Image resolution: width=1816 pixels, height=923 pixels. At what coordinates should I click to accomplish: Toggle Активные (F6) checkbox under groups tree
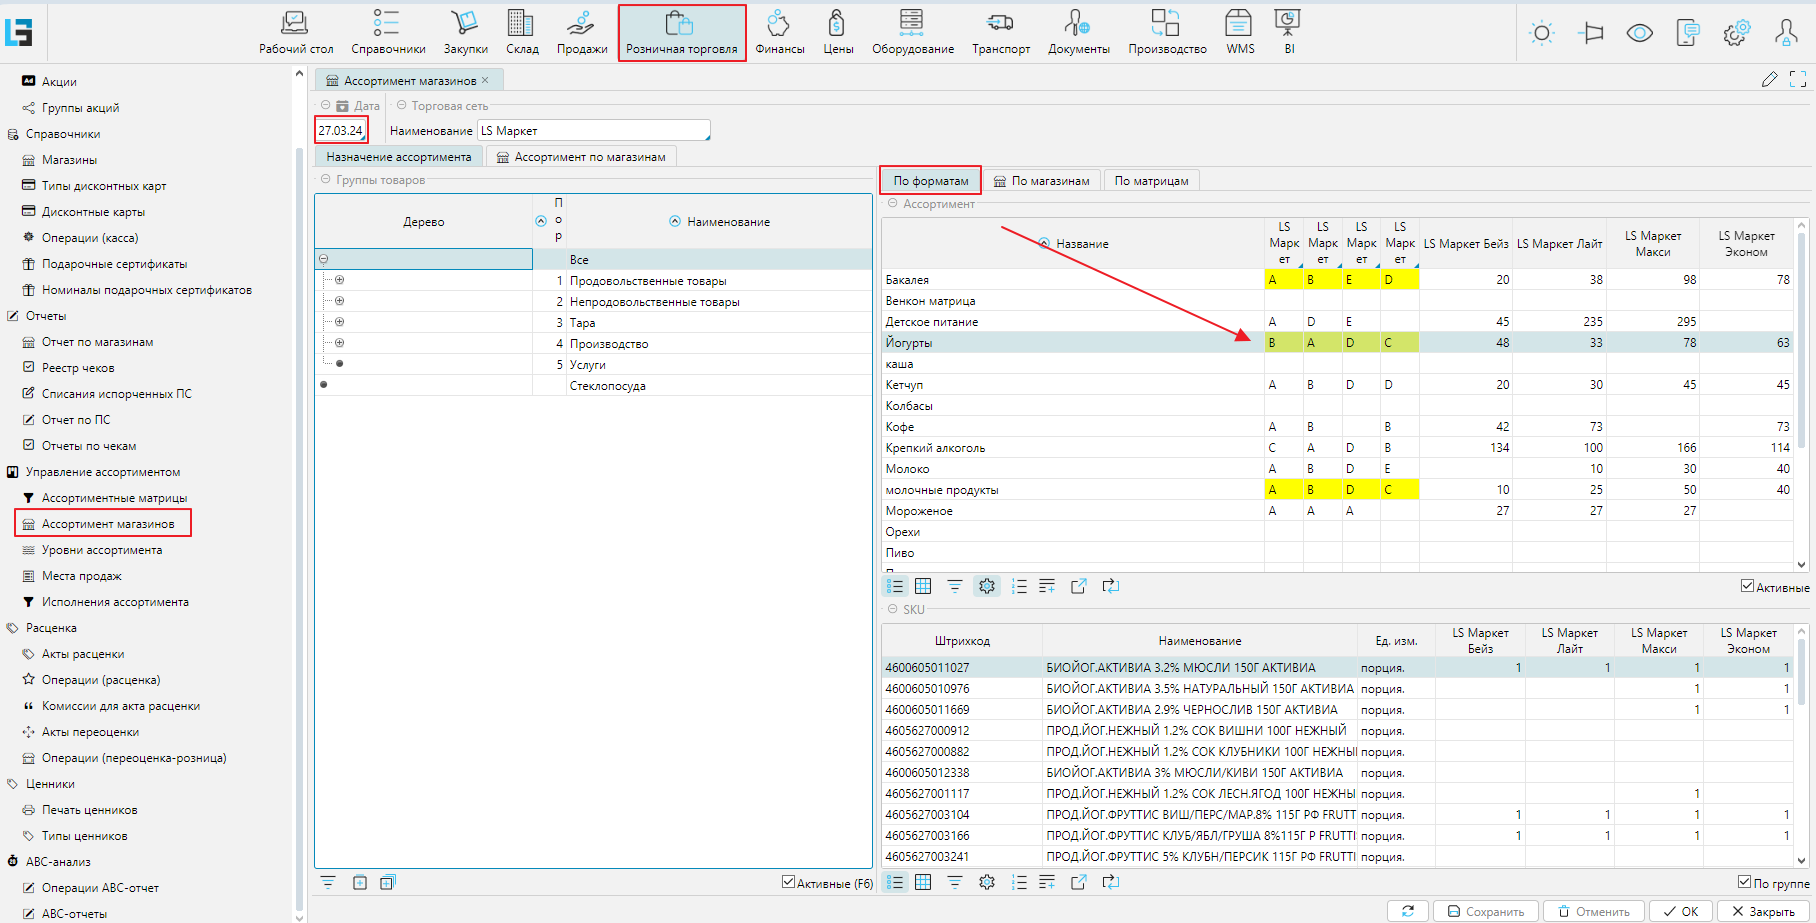click(788, 882)
